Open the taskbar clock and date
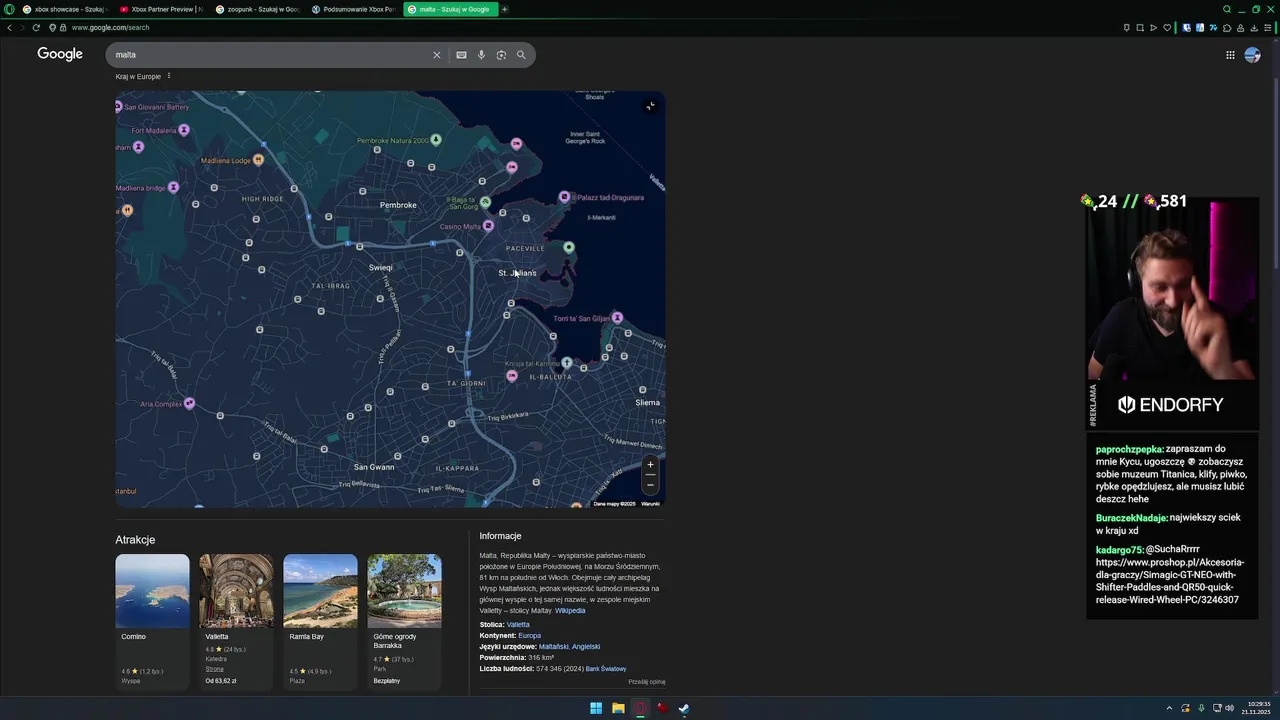1280x720 pixels. (x=1254, y=709)
